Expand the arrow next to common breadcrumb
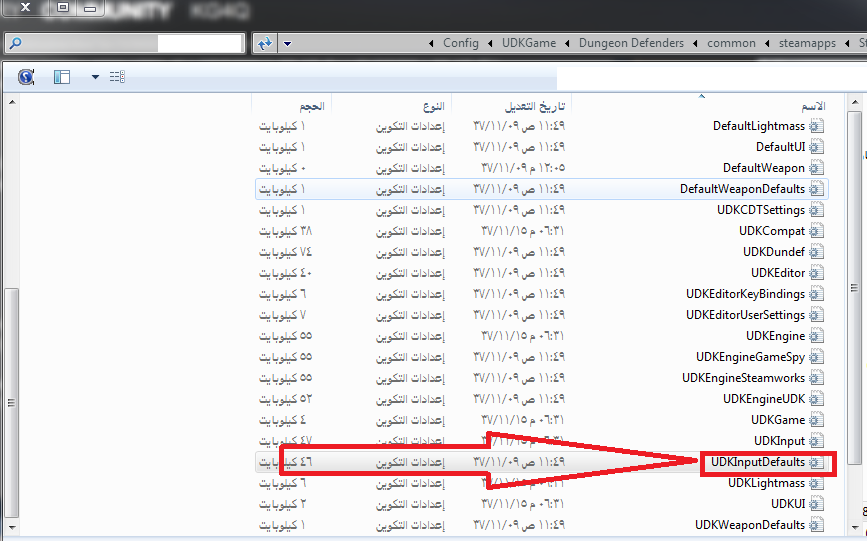 695,43
